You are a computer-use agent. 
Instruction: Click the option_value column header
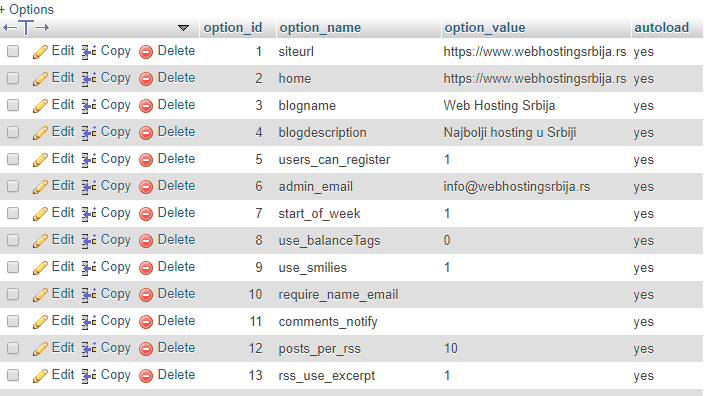(485, 28)
